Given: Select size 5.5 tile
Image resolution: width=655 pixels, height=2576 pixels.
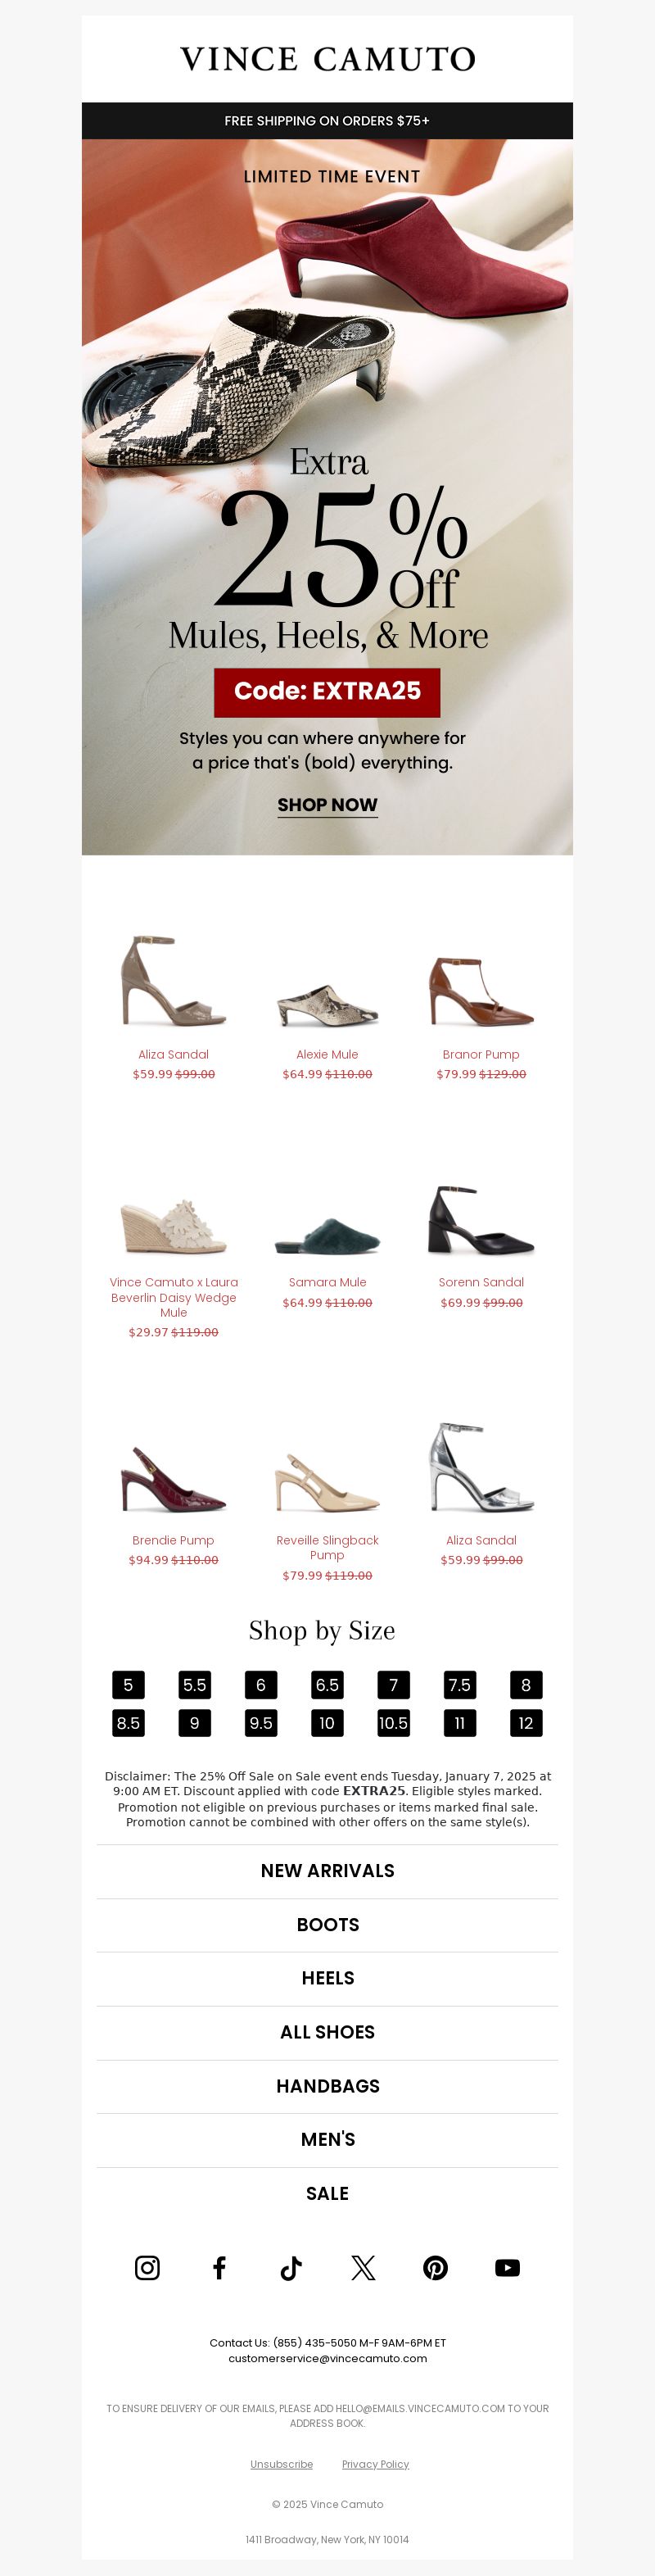Looking at the screenshot, I should click(194, 1684).
